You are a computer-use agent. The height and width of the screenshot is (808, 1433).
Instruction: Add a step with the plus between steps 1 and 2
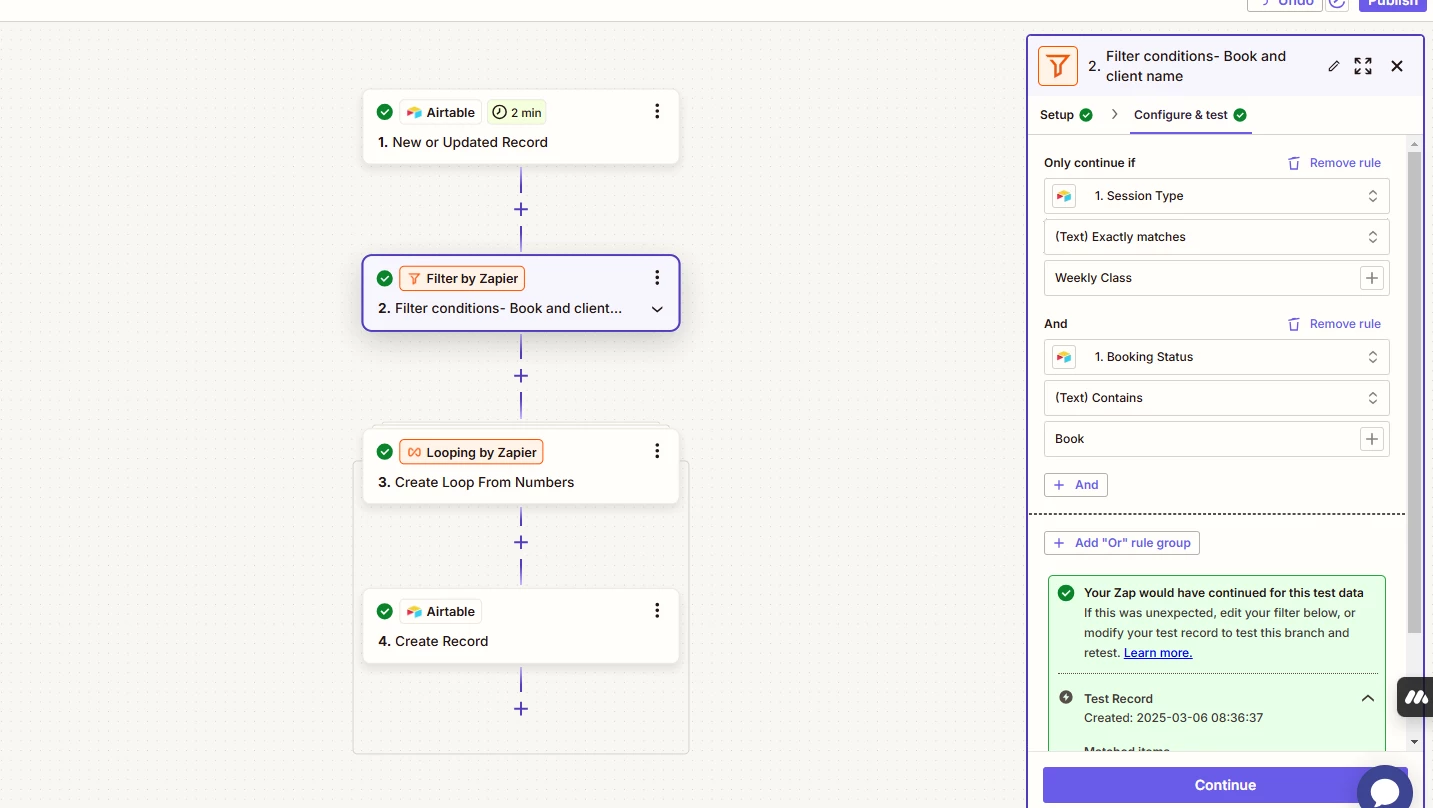[521, 209]
